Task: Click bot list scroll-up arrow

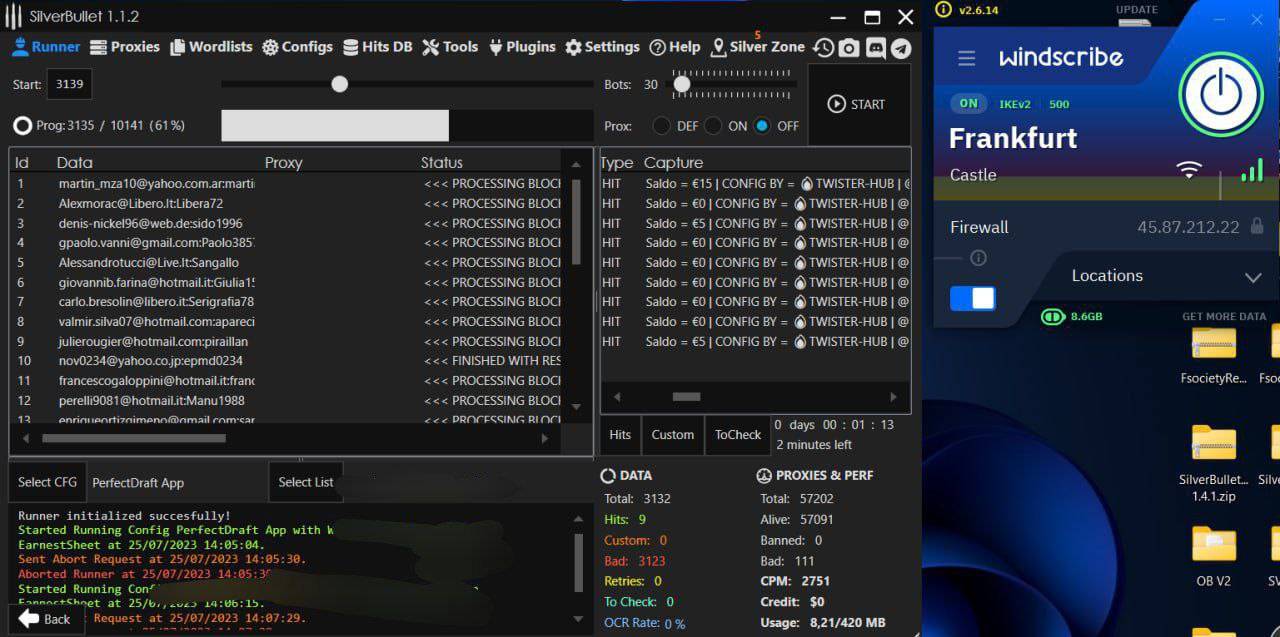Action: point(576,165)
